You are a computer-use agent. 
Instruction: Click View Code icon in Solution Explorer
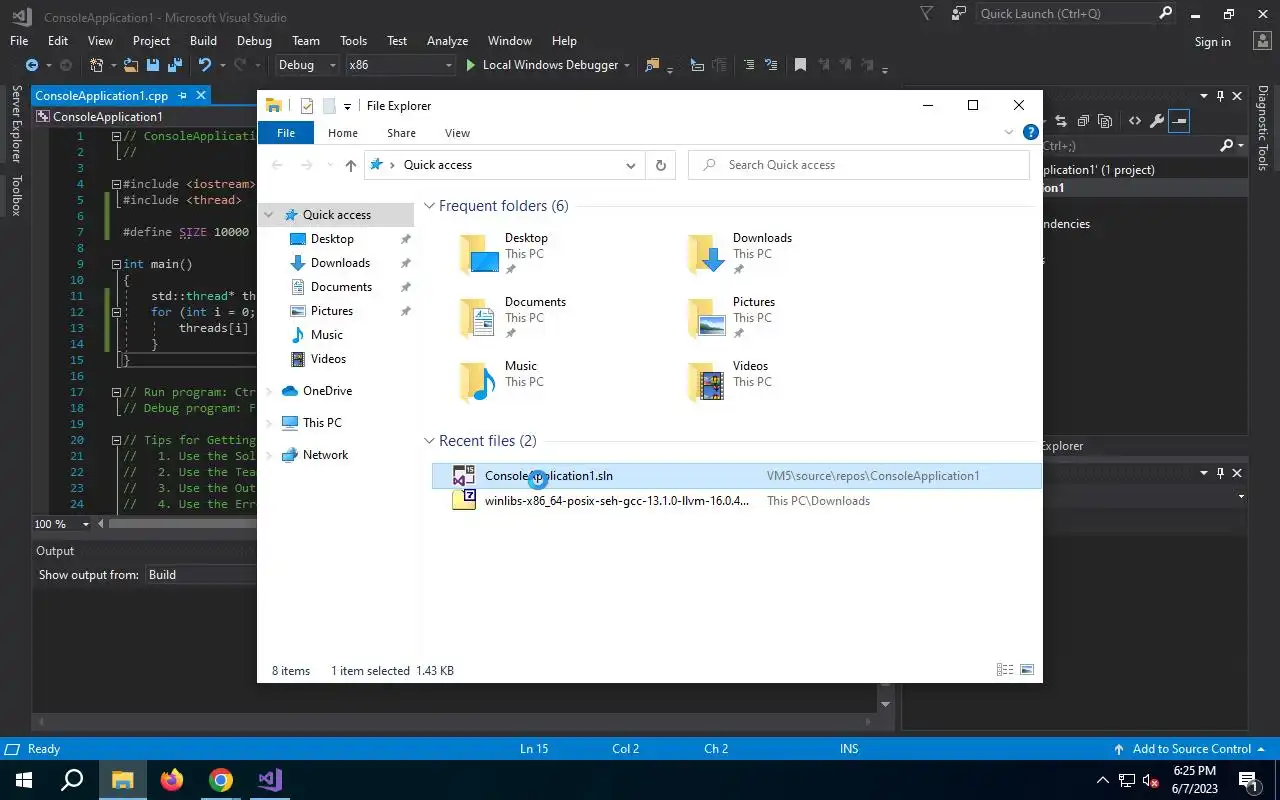click(x=1135, y=121)
